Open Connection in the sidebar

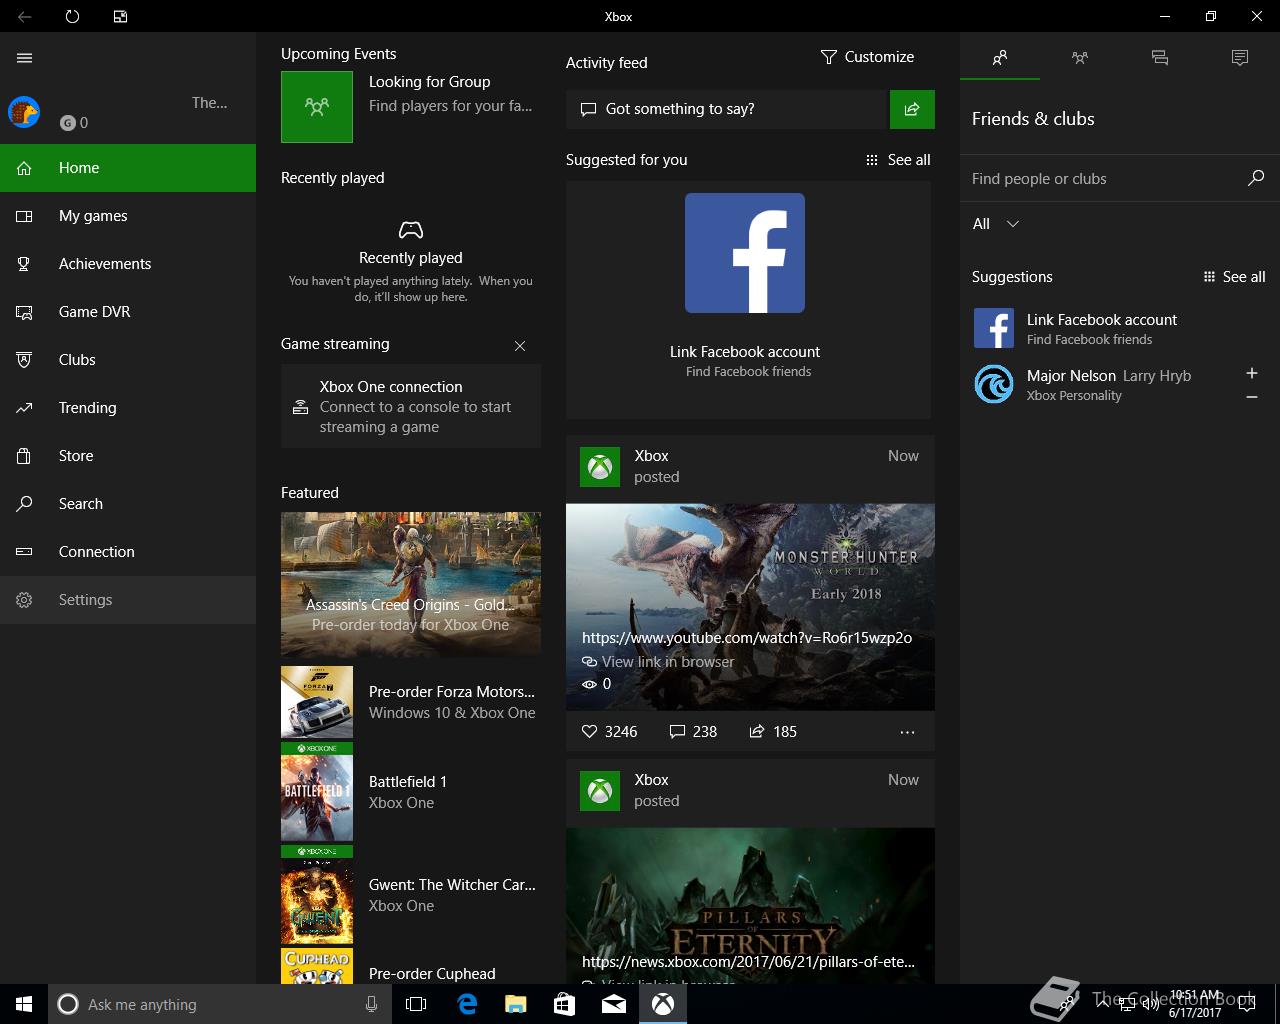(x=128, y=552)
